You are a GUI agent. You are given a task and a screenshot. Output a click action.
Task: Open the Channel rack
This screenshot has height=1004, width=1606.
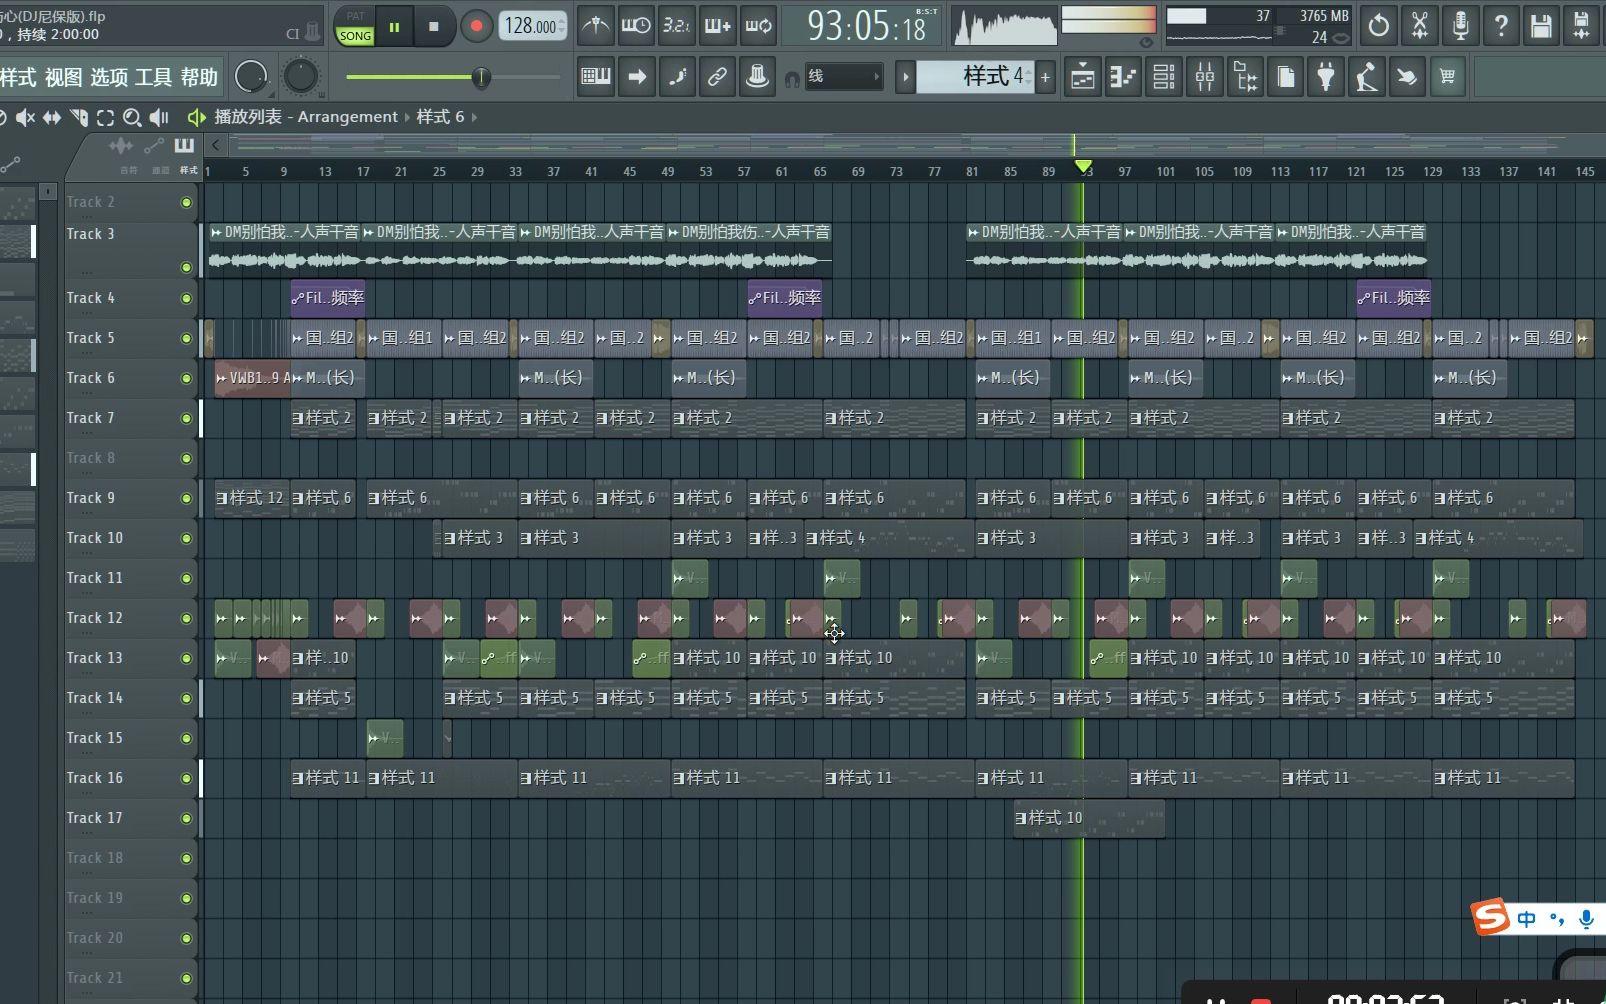pyautogui.click(x=1164, y=77)
